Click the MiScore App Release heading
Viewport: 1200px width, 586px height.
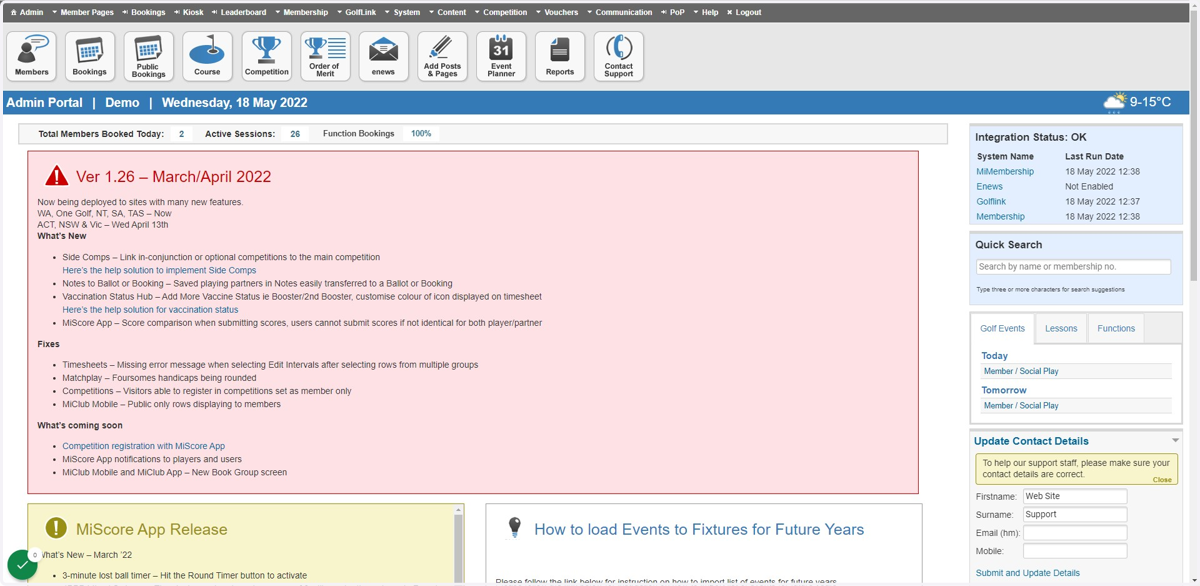(152, 530)
